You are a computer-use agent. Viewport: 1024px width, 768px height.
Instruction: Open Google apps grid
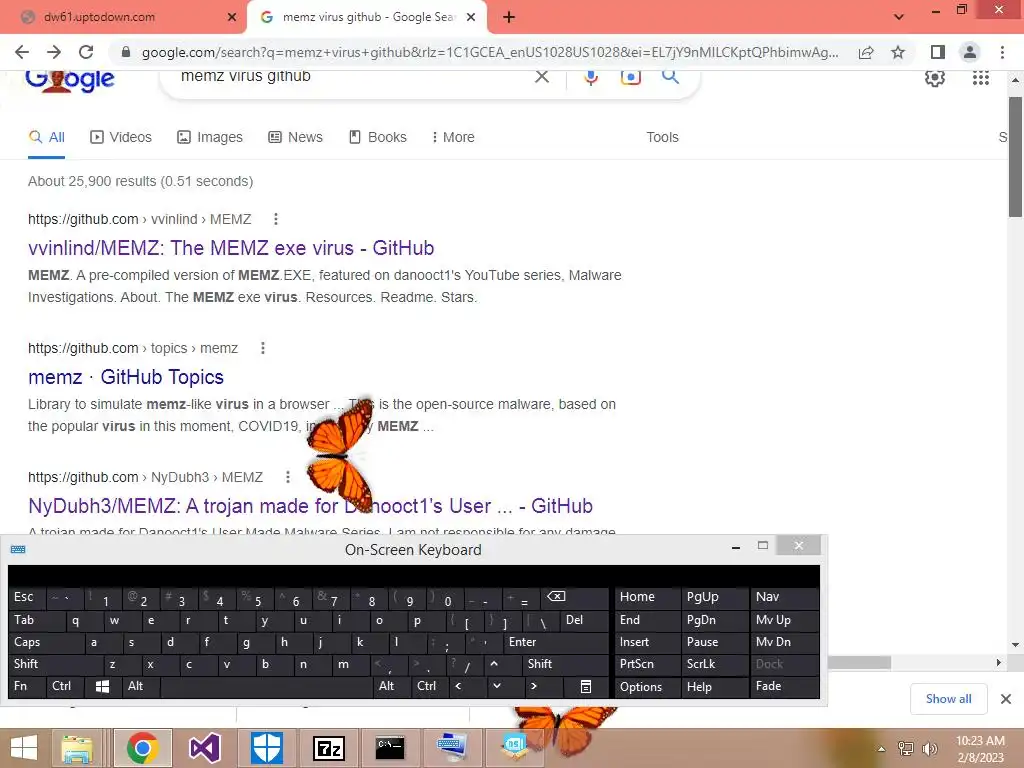point(980,78)
